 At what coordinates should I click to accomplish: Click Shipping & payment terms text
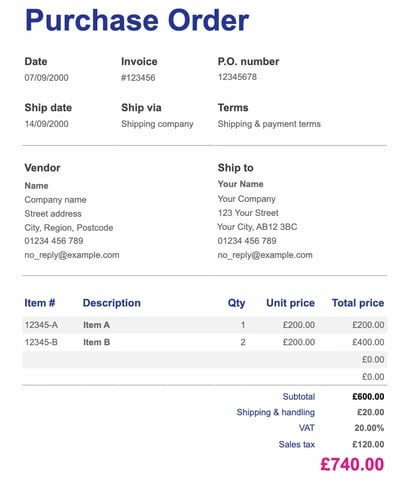269,124
